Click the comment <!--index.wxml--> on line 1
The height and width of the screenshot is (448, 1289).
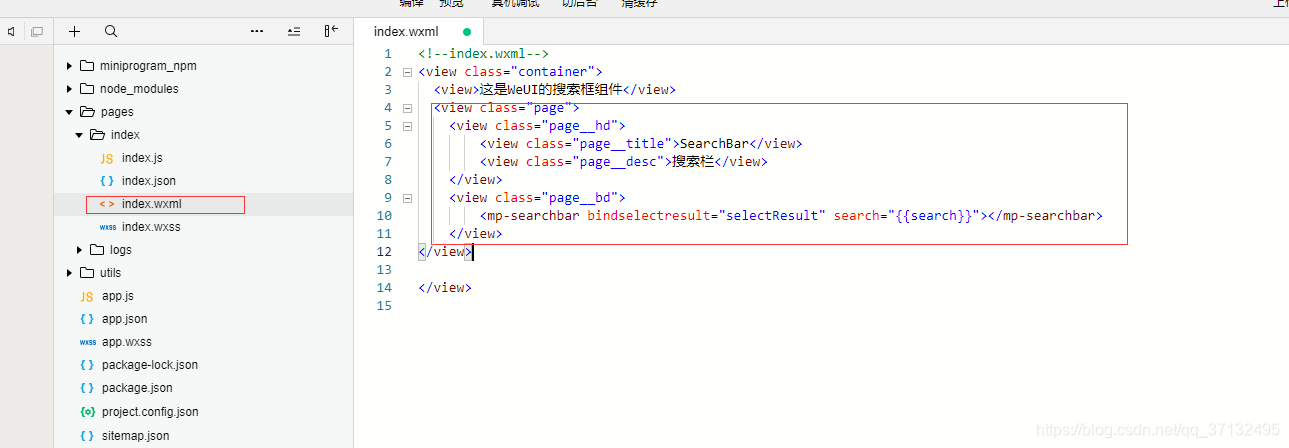tap(484, 54)
